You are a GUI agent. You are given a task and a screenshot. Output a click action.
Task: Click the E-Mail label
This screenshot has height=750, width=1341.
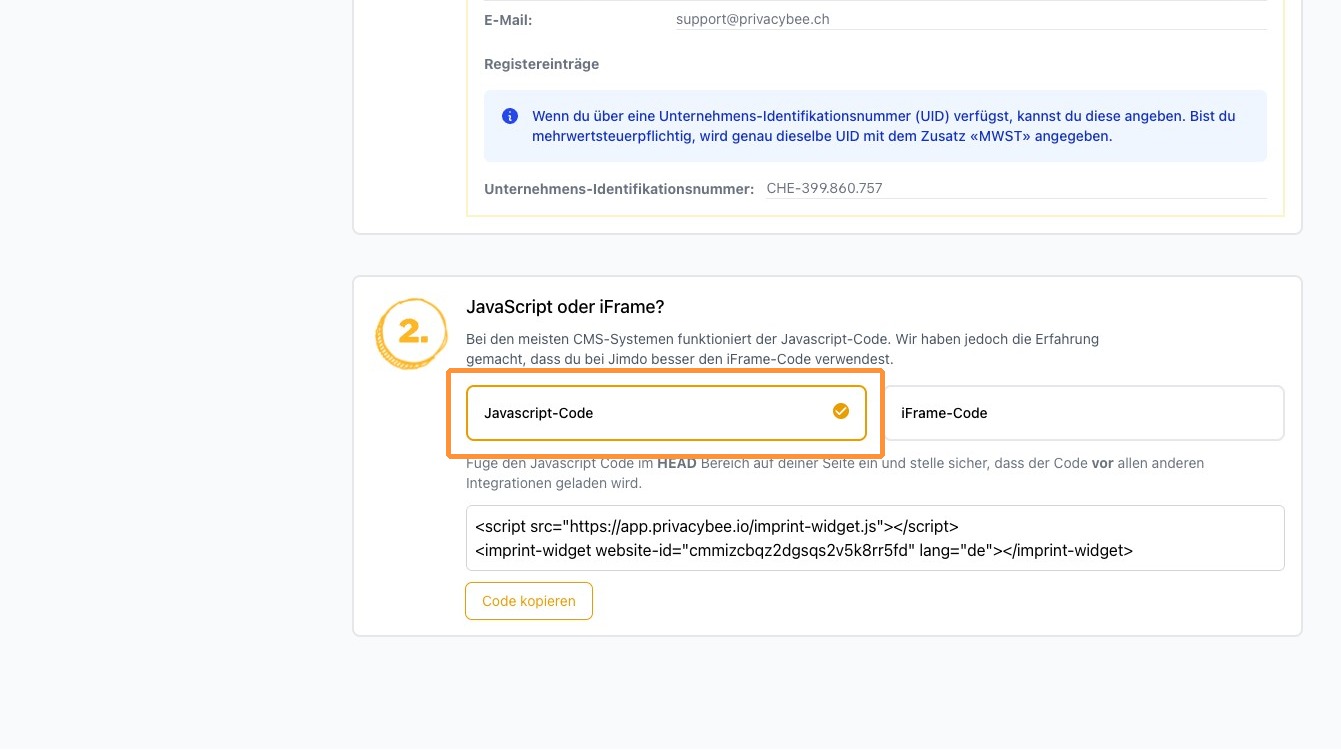[x=508, y=19]
